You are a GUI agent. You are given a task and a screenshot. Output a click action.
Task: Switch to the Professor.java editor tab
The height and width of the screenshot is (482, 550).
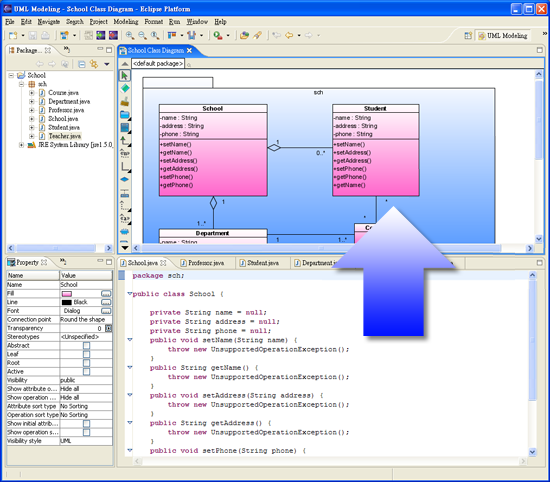coord(202,263)
